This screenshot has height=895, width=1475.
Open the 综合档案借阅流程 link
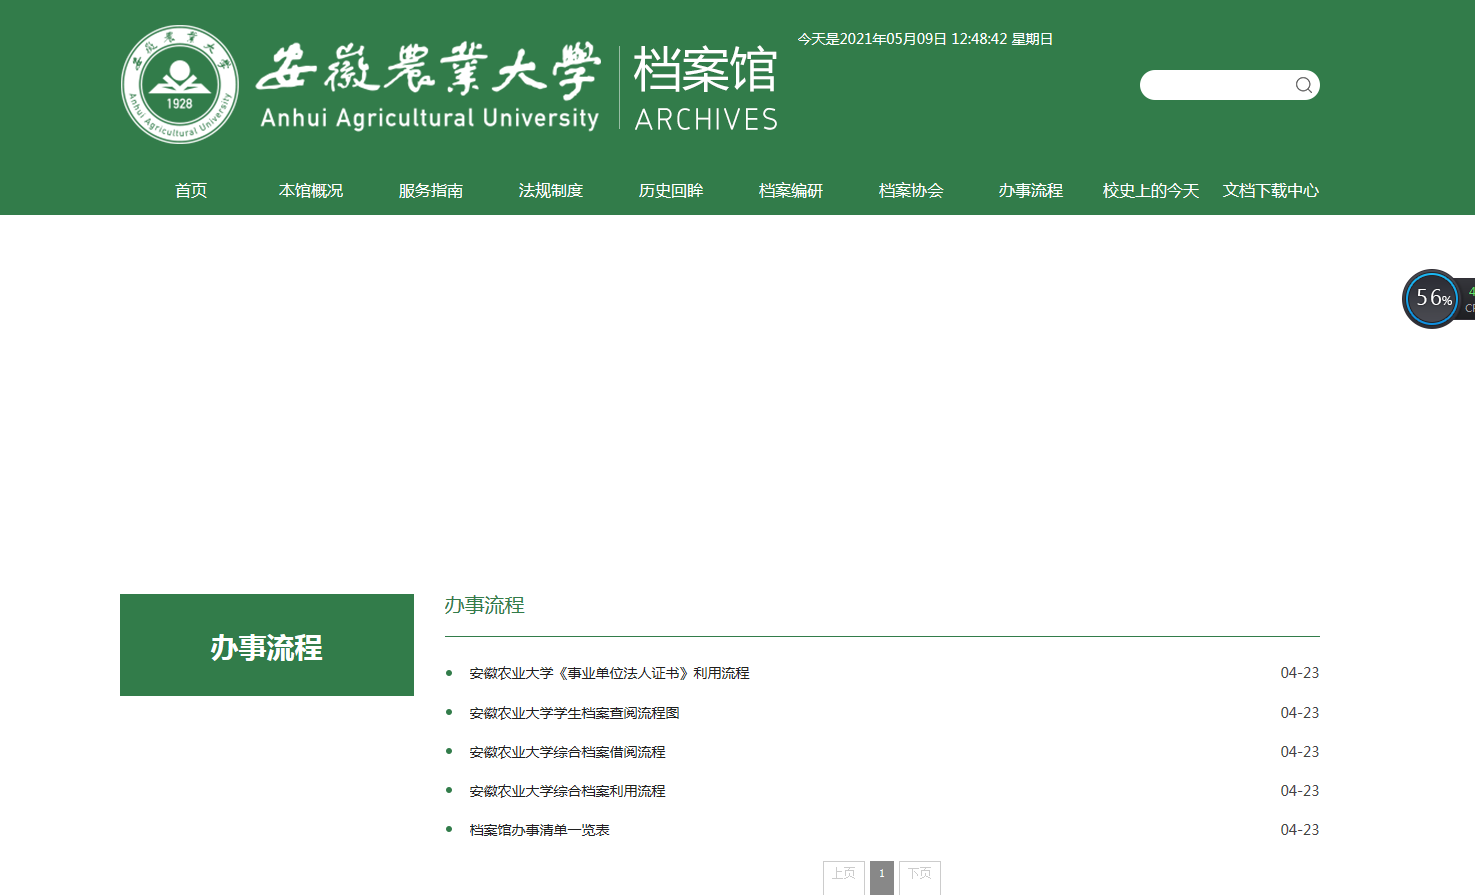click(567, 752)
